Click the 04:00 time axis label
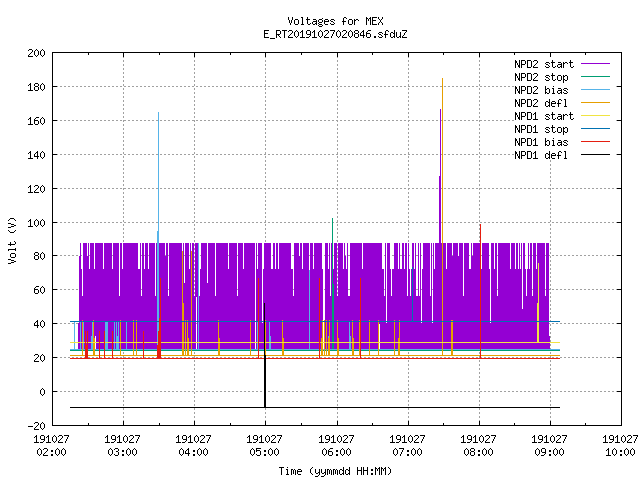 point(193,452)
